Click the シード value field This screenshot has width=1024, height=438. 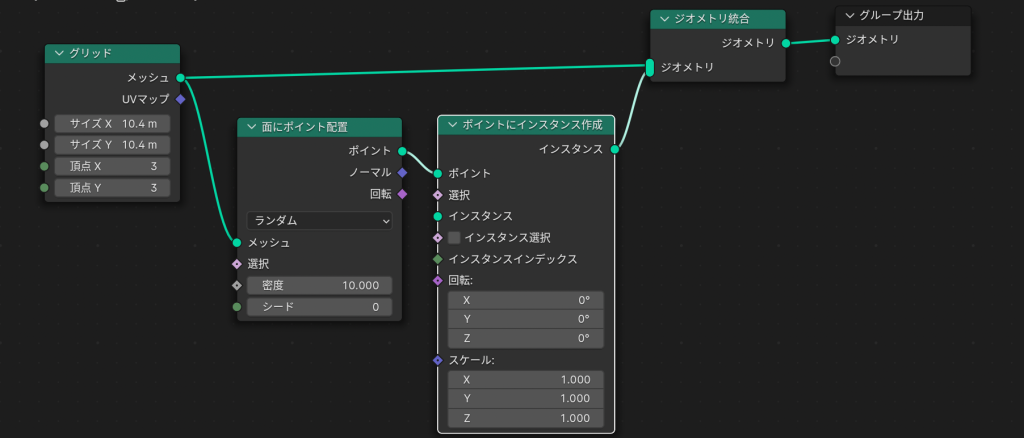[x=319, y=306]
